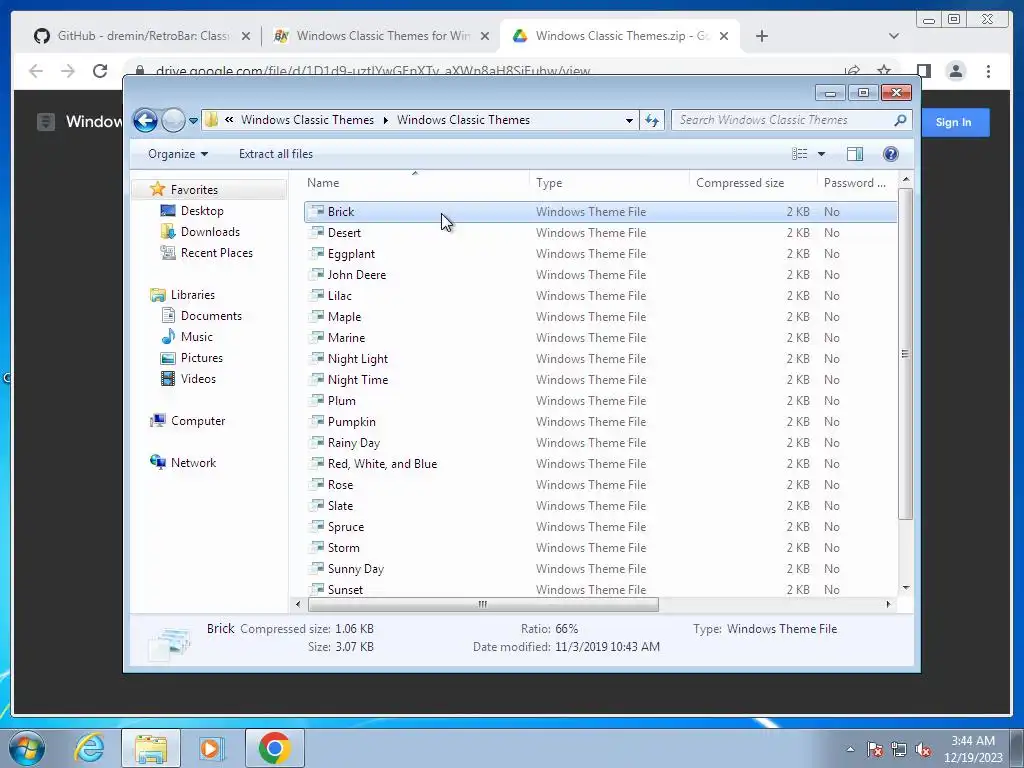This screenshot has height=768, width=1024.
Task: Toggle the preview pane button
Action: tap(855, 154)
